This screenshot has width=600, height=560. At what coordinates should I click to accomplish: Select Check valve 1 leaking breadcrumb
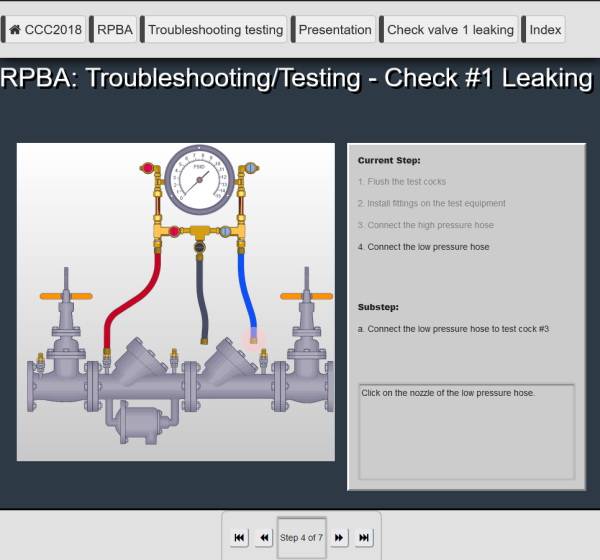tap(450, 30)
